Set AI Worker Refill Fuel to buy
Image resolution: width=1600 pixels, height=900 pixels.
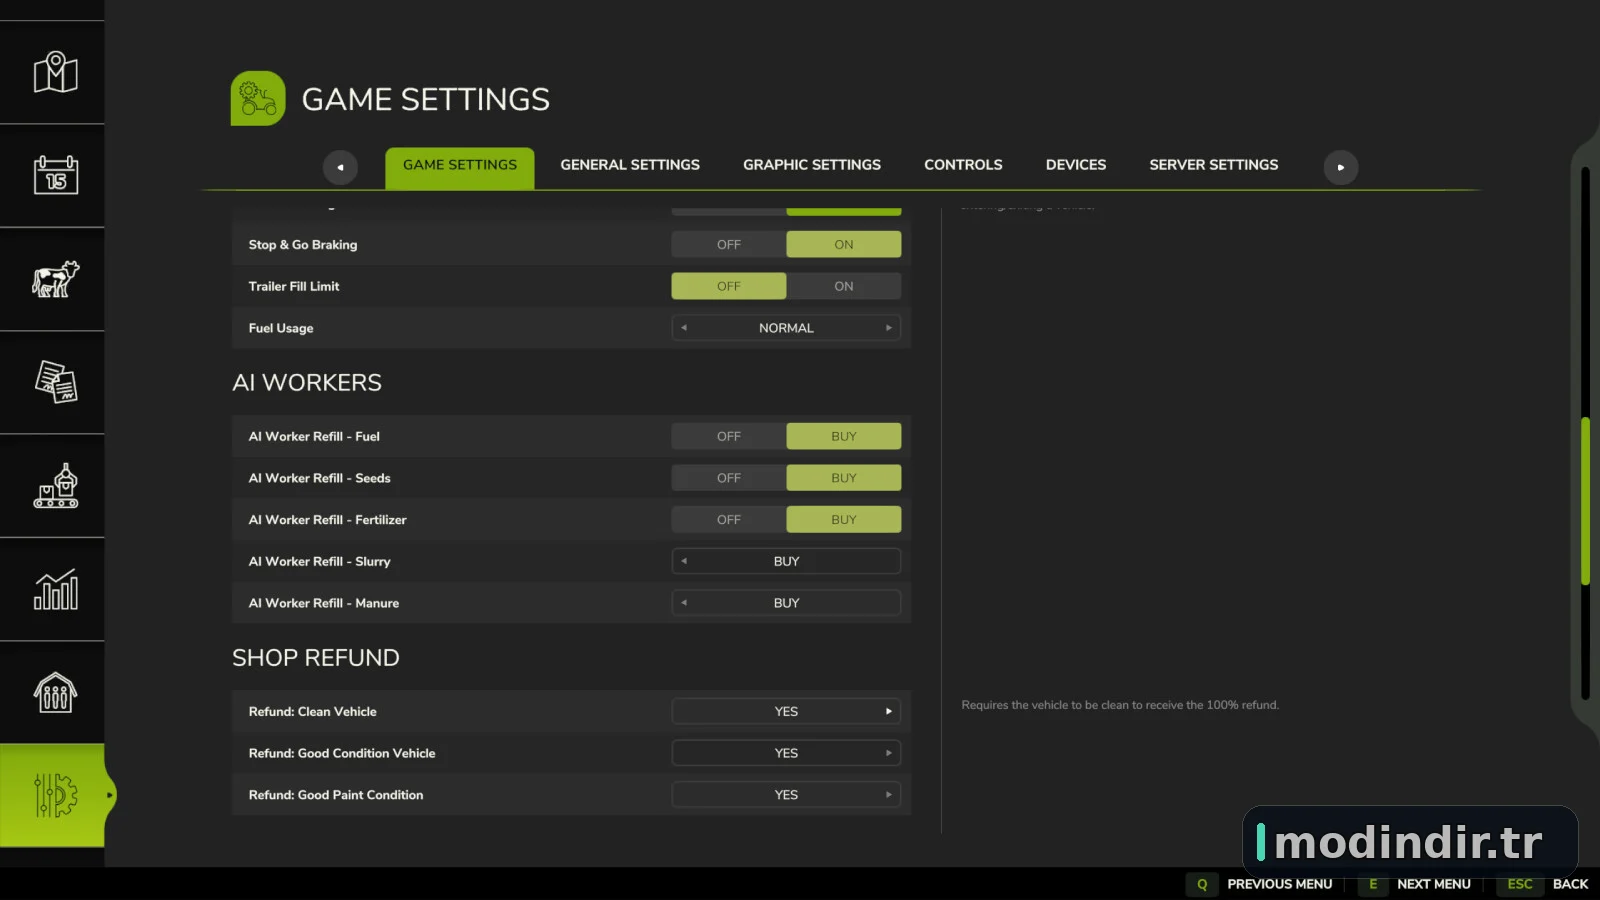click(x=844, y=436)
